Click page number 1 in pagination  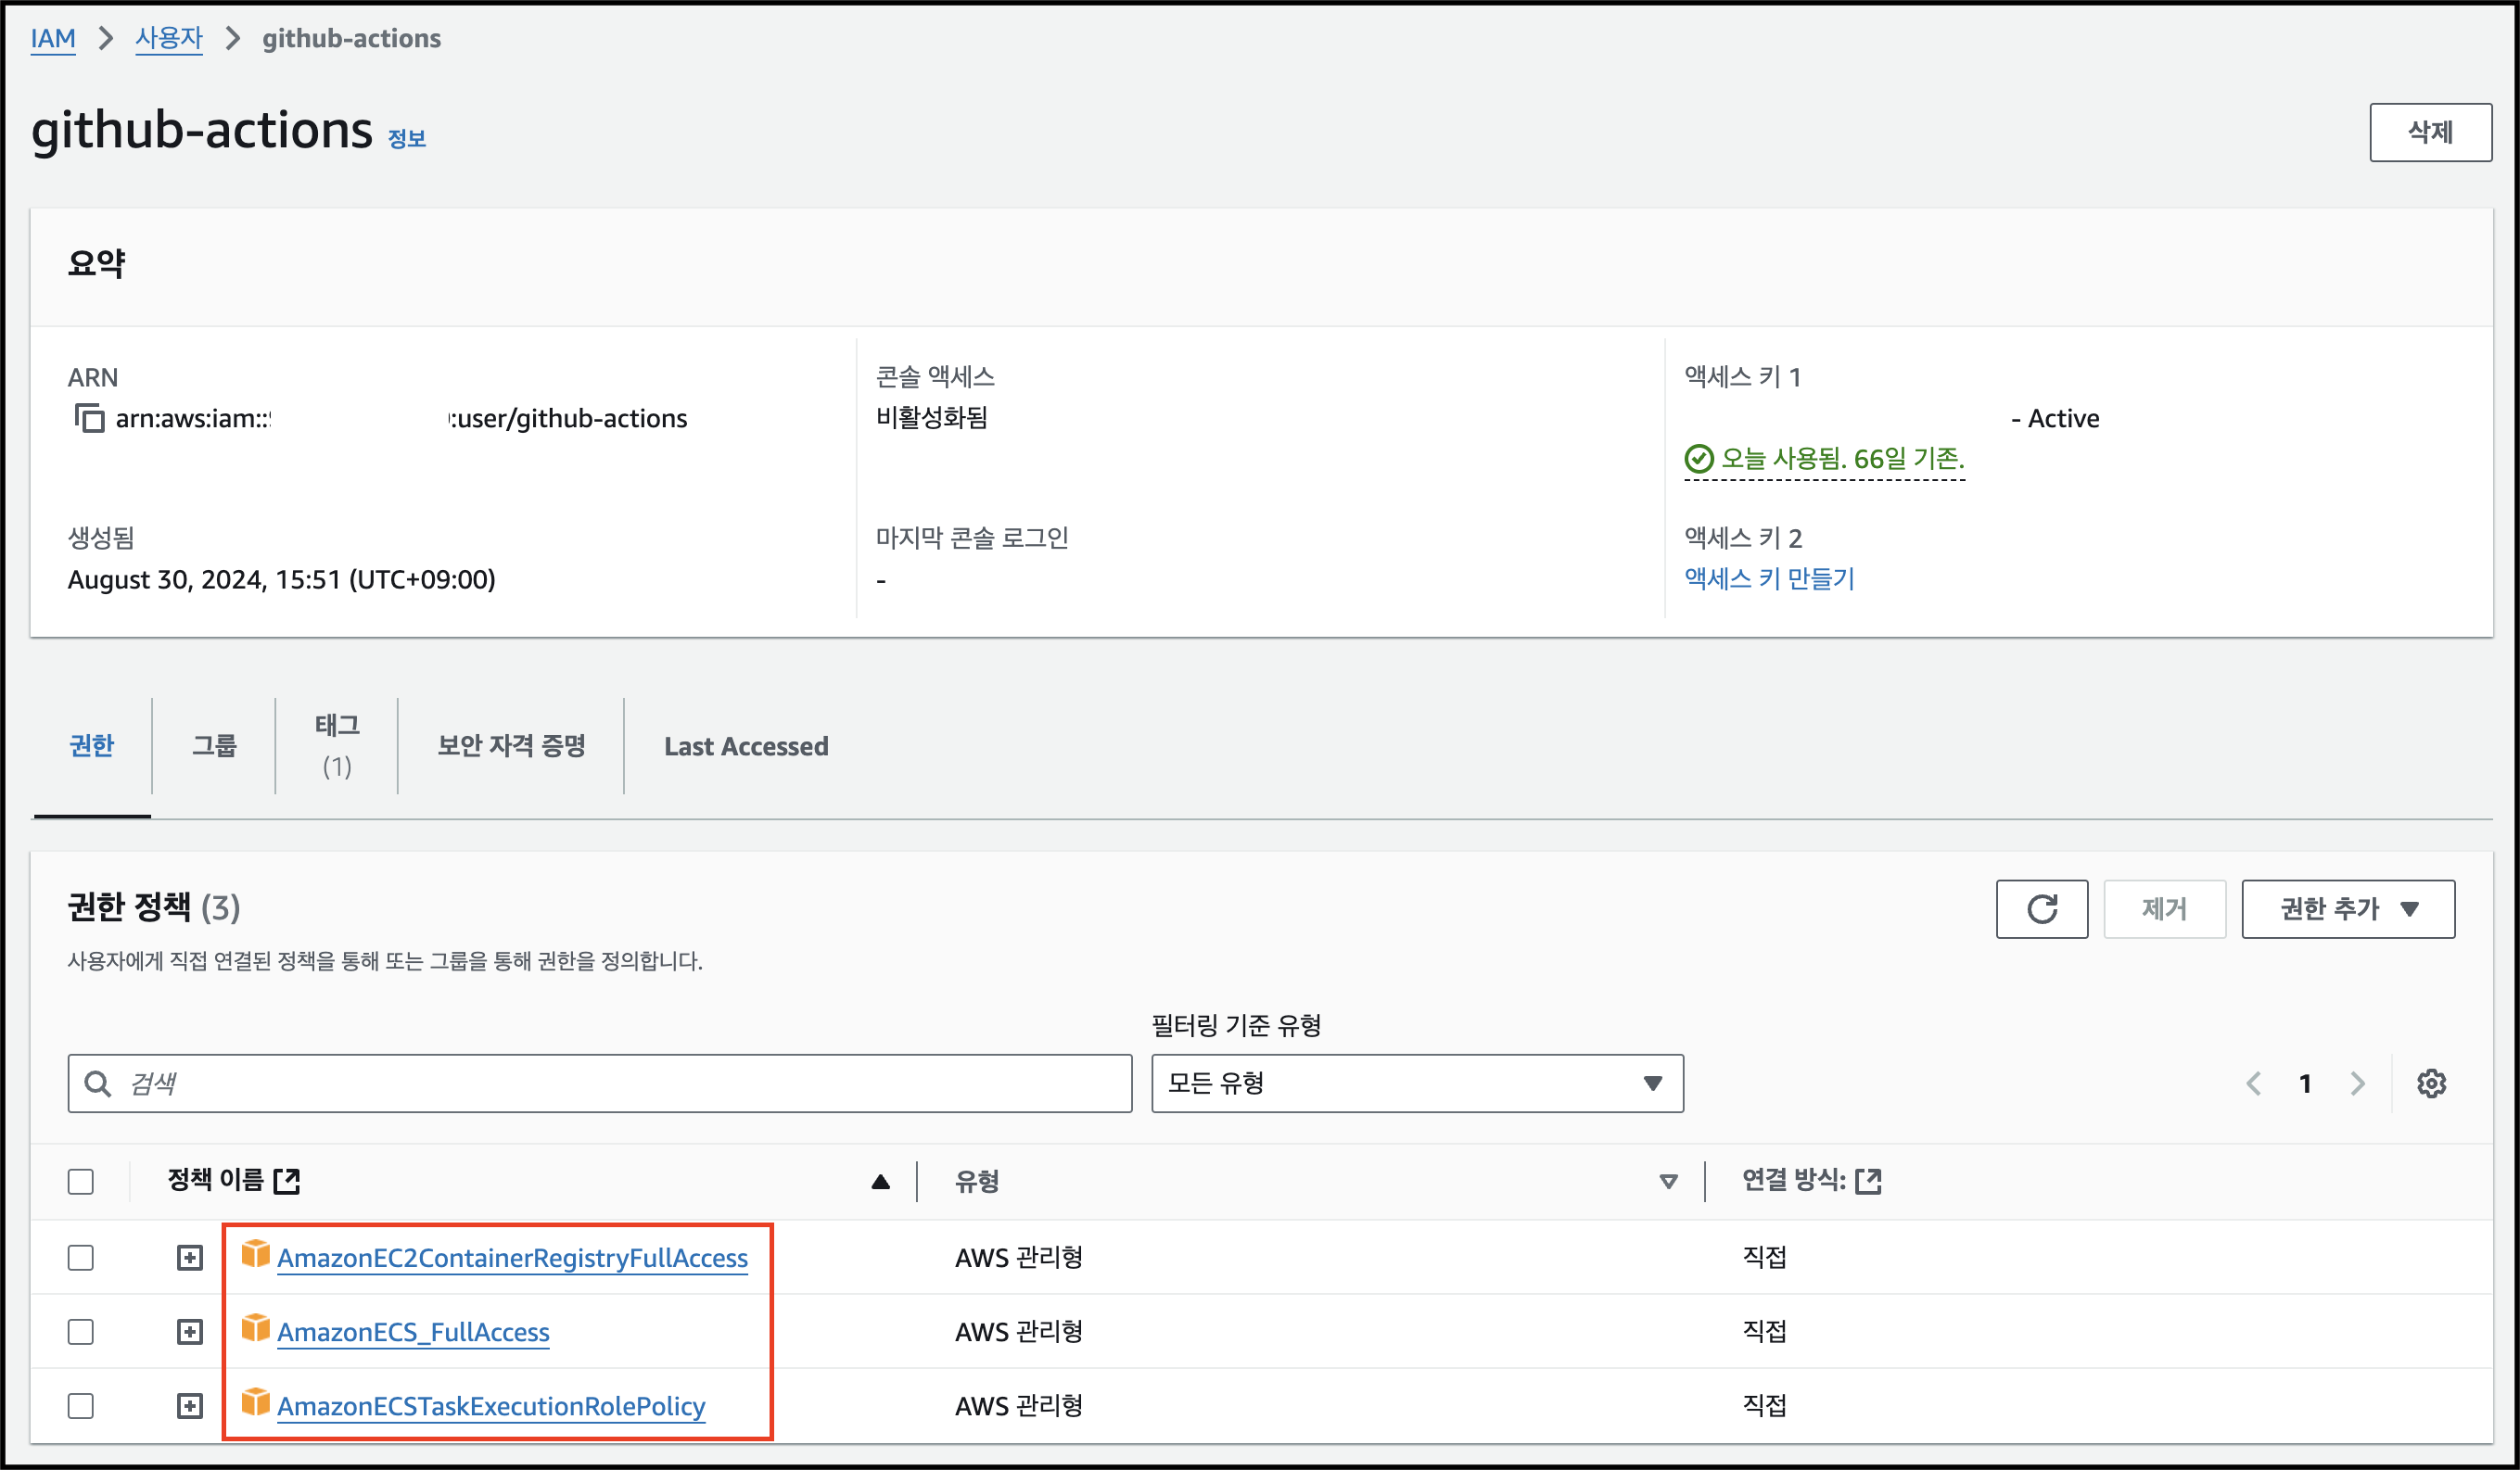(2305, 1083)
